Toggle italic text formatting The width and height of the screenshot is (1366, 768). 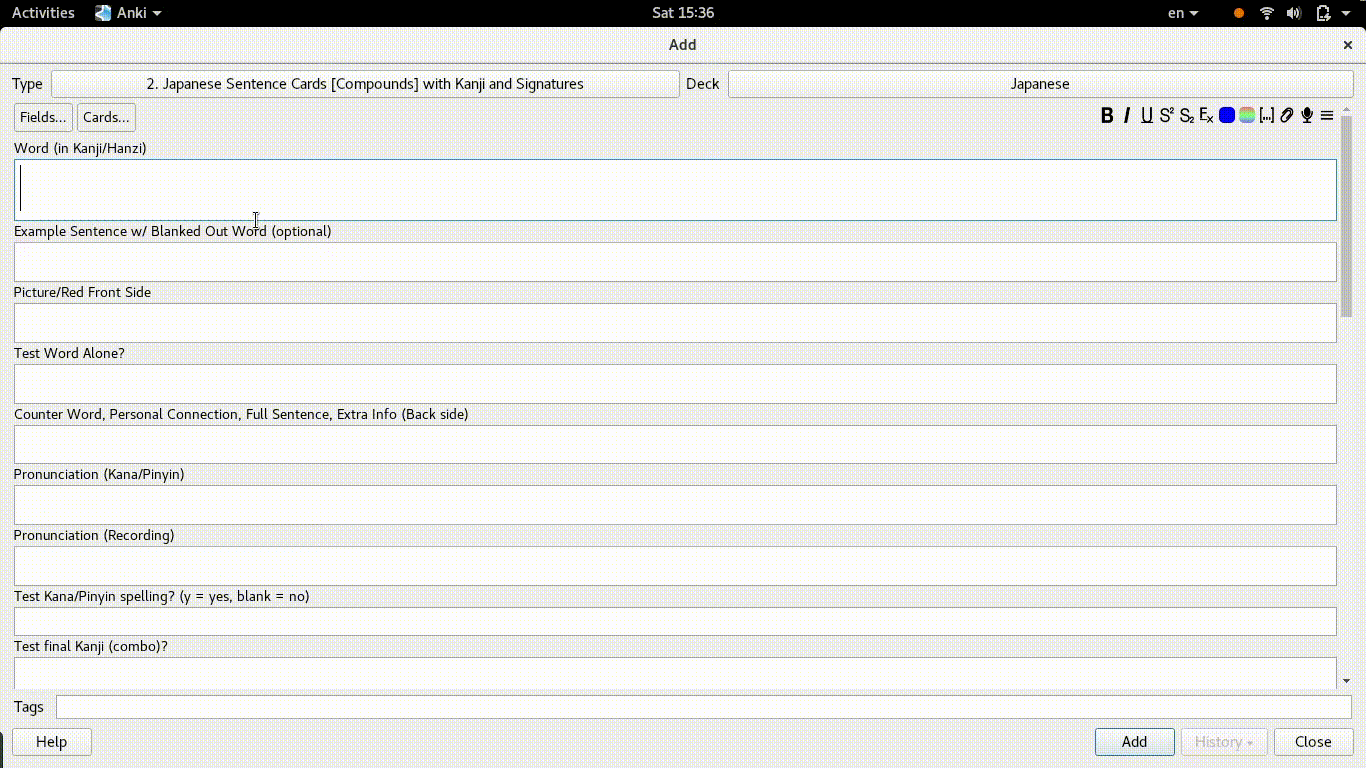click(x=1127, y=116)
